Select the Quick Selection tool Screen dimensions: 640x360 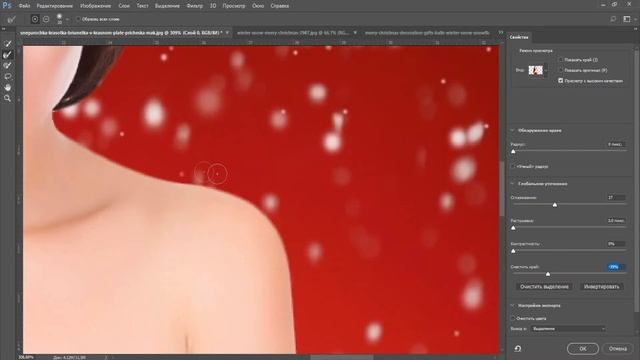tap(7, 44)
